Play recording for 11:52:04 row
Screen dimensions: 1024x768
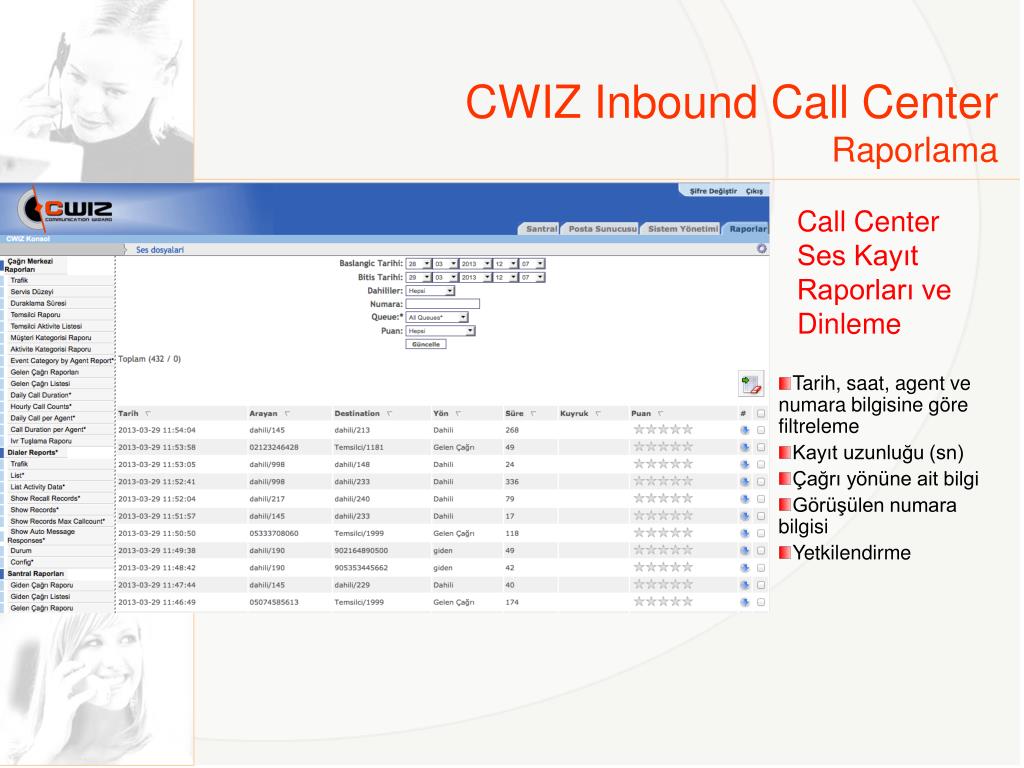[744, 499]
